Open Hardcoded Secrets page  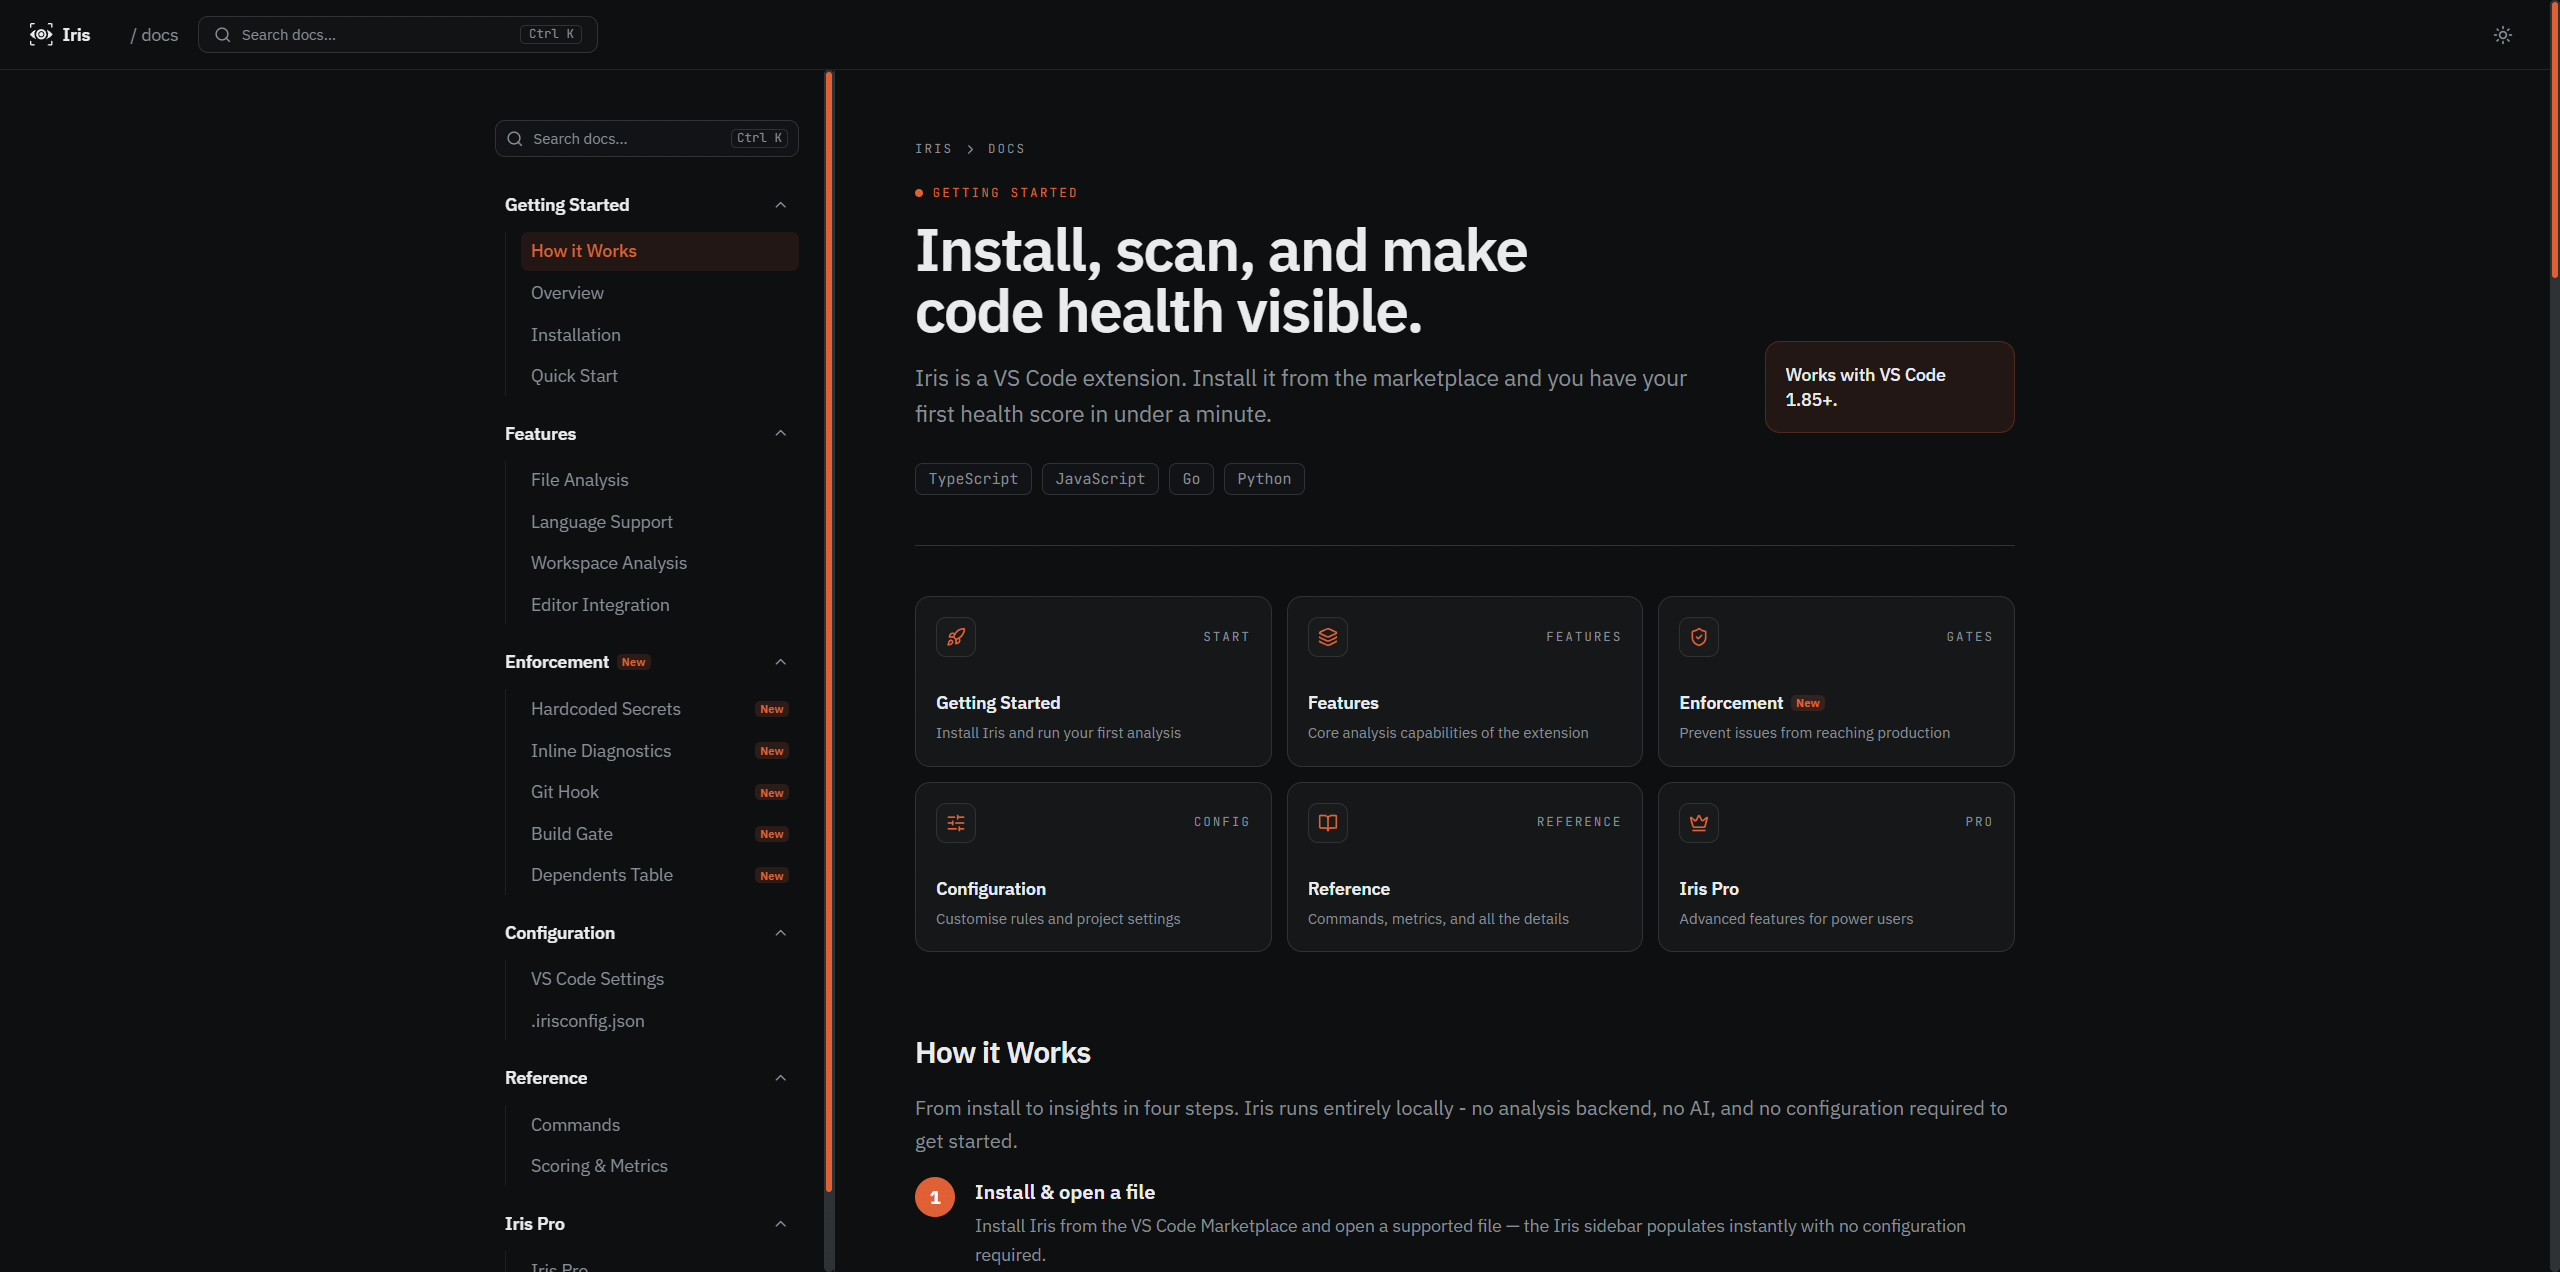[659, 709]
